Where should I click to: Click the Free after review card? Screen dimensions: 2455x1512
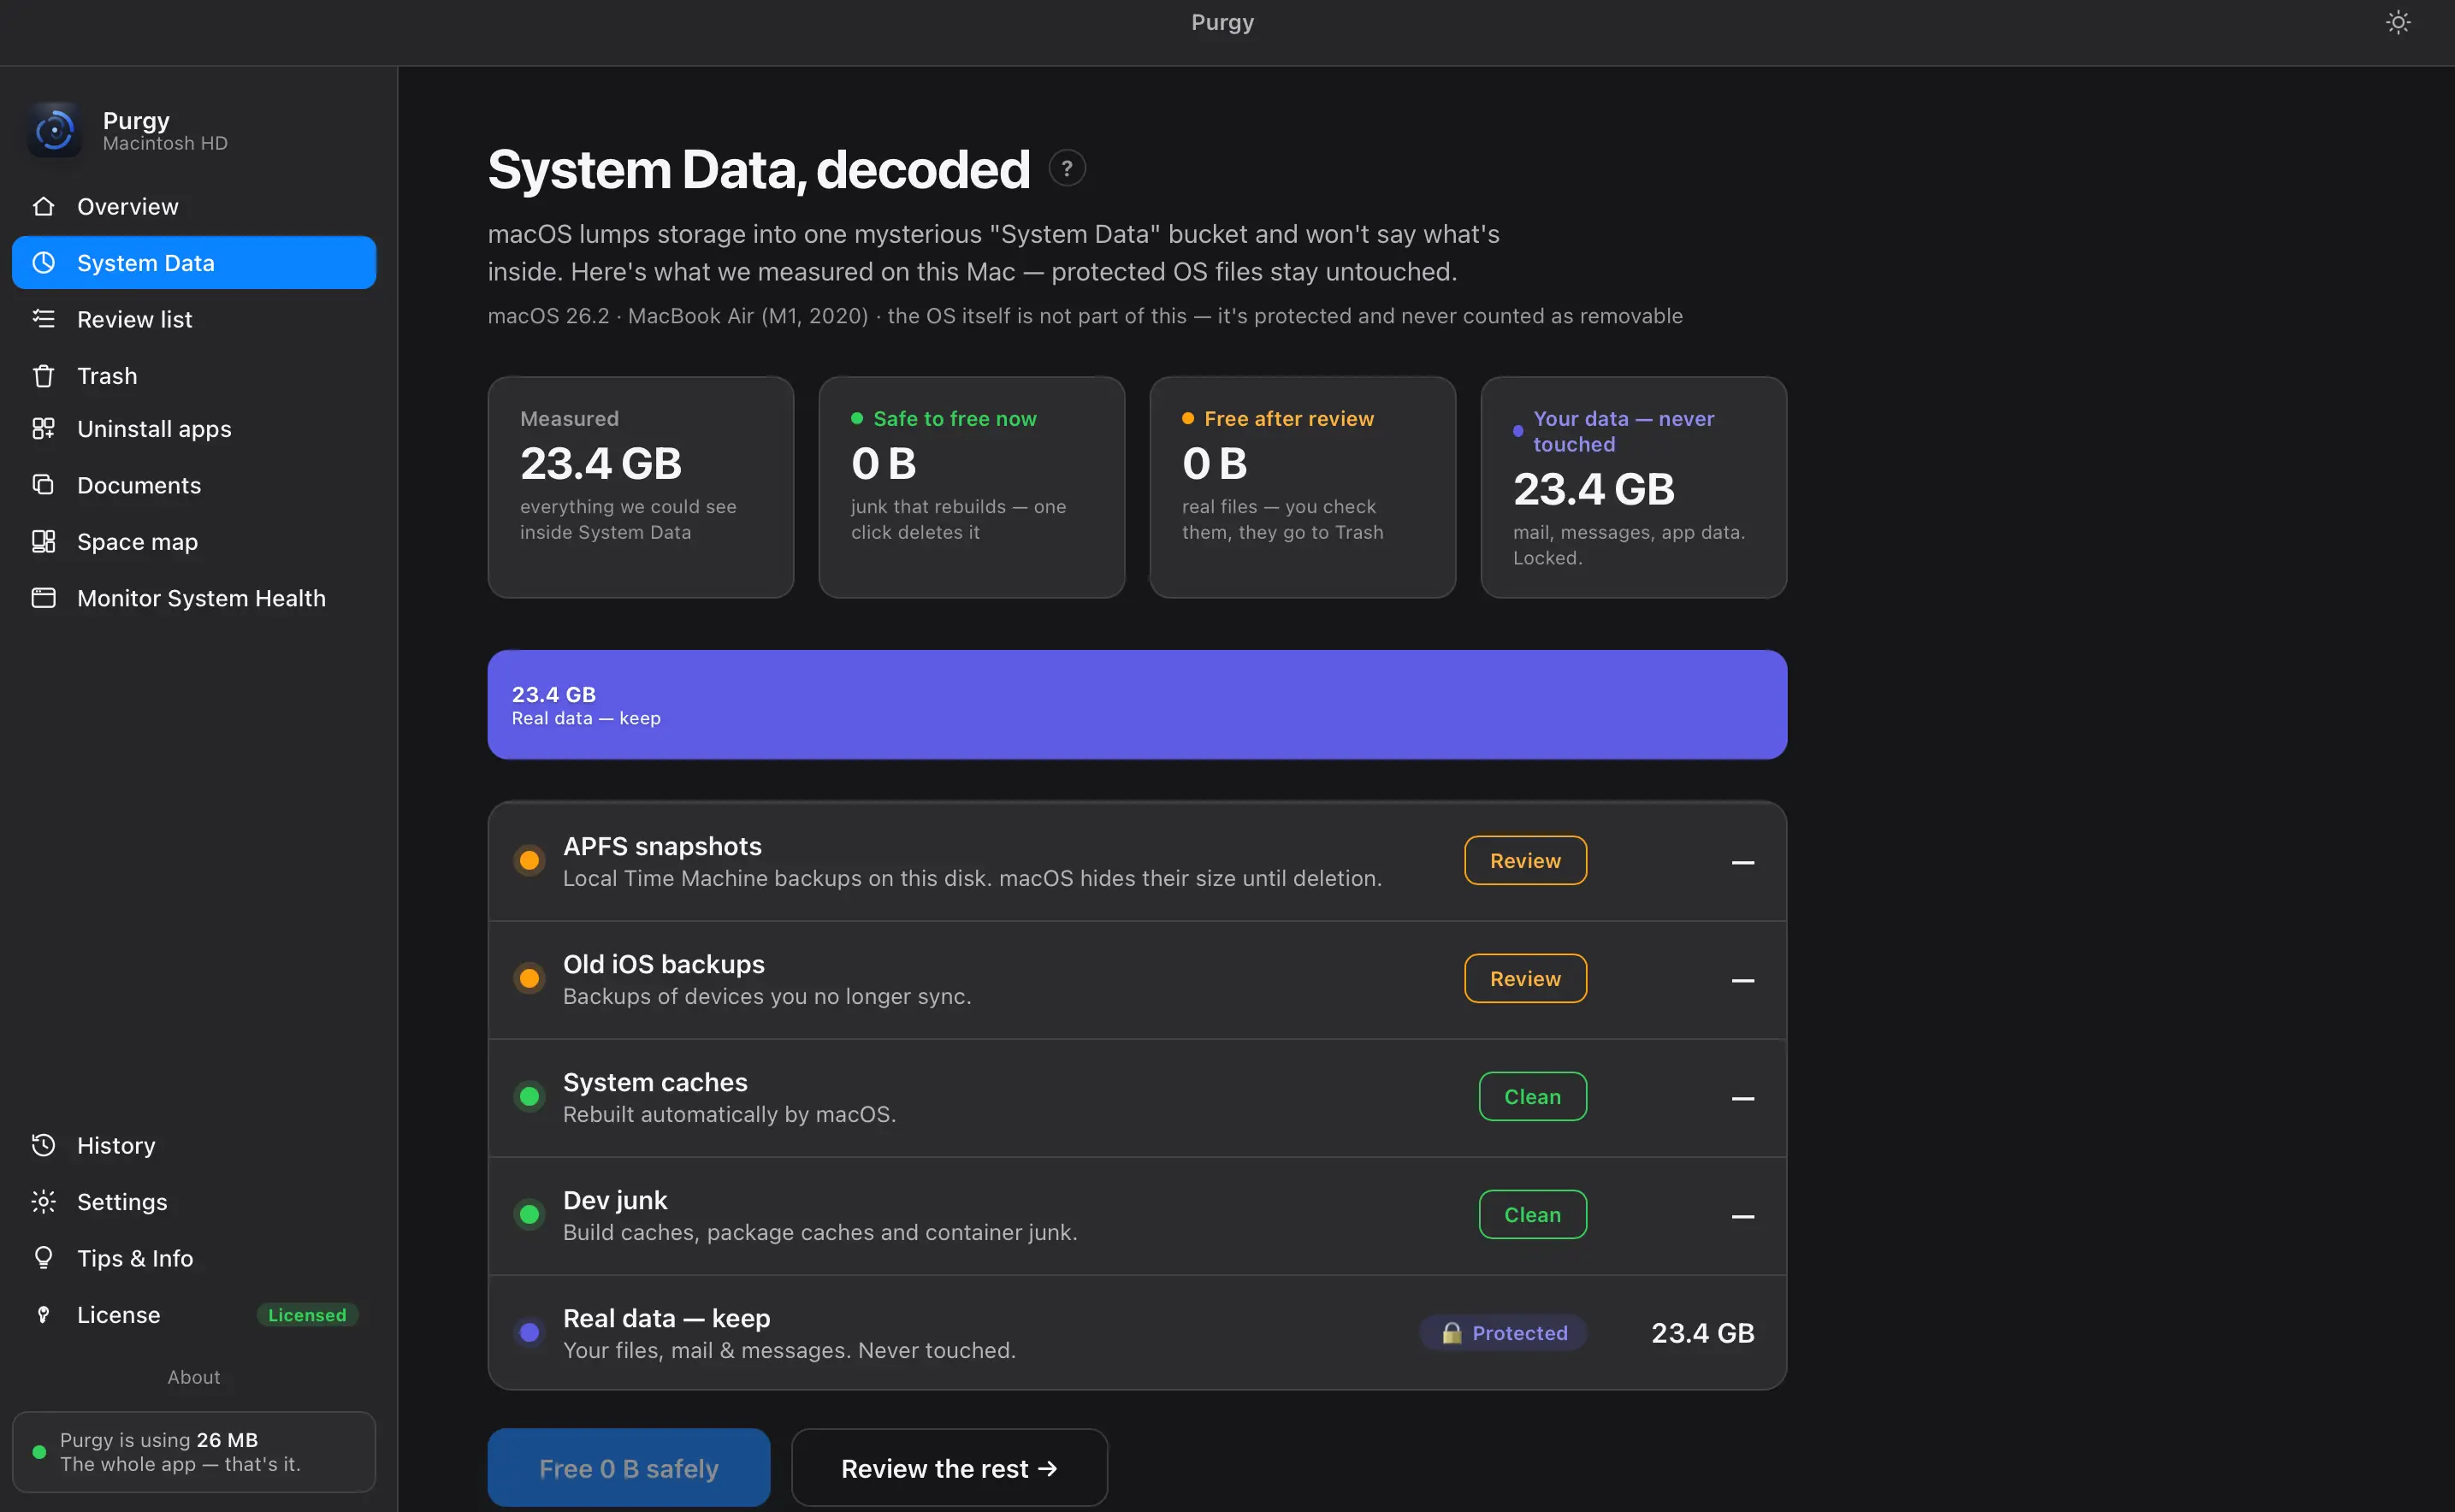(x=1303, y=487)
